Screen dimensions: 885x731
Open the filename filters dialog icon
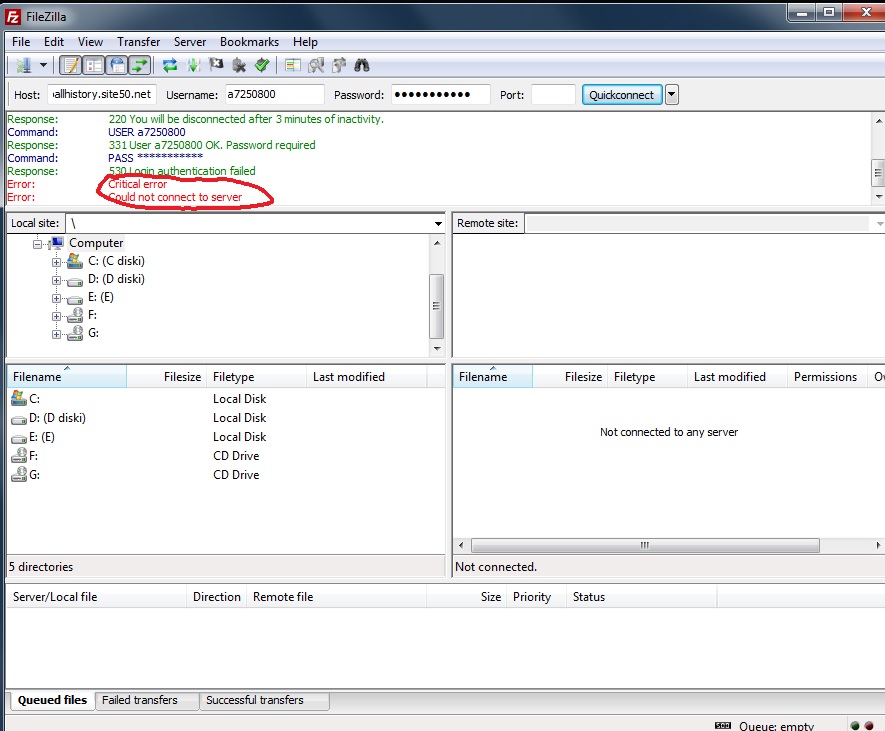[293, 66]
